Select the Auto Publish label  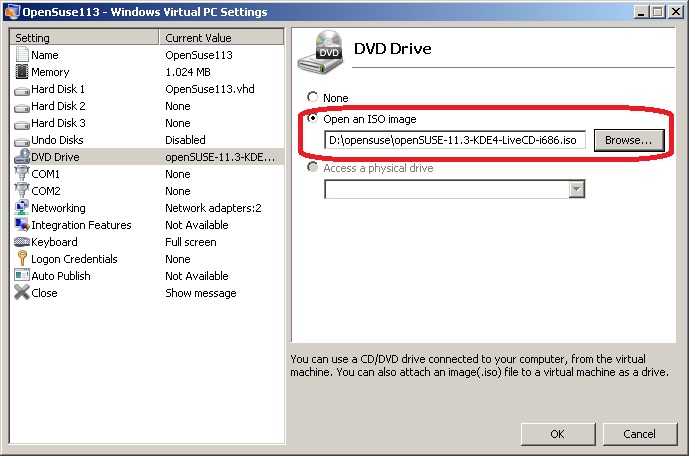[61, 276]
